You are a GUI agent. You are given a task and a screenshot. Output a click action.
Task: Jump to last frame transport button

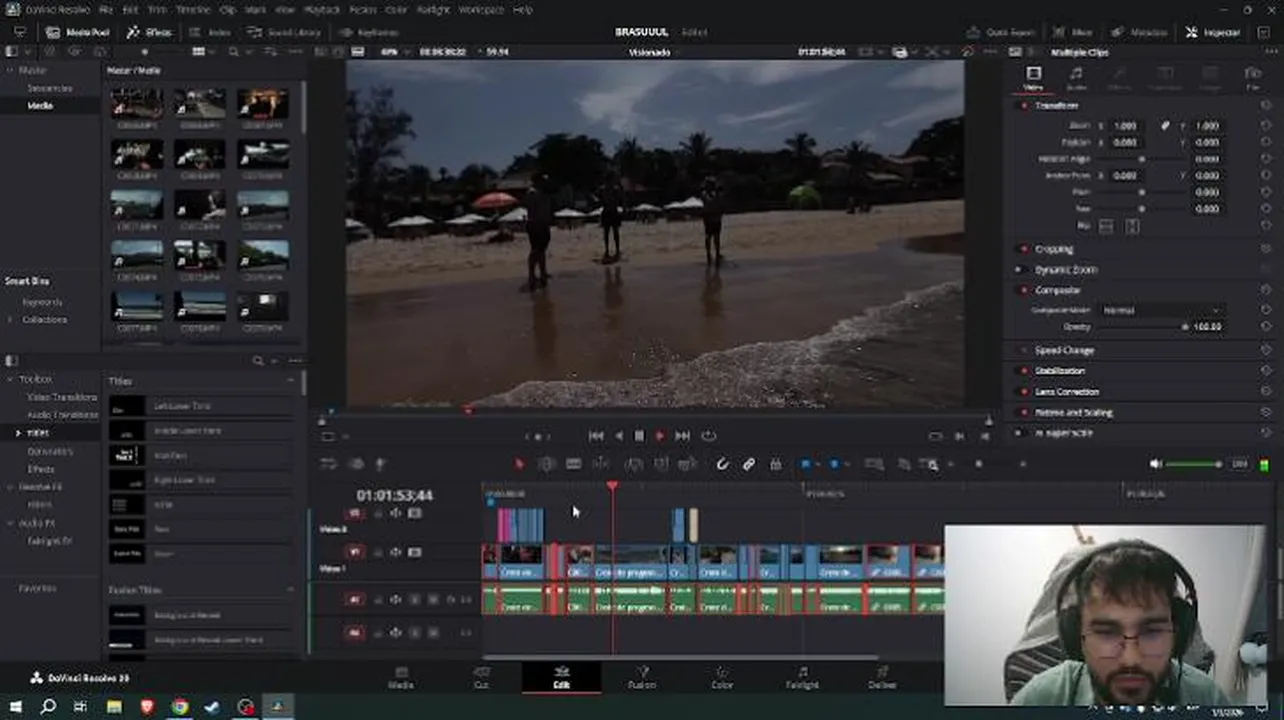point(683,436)
